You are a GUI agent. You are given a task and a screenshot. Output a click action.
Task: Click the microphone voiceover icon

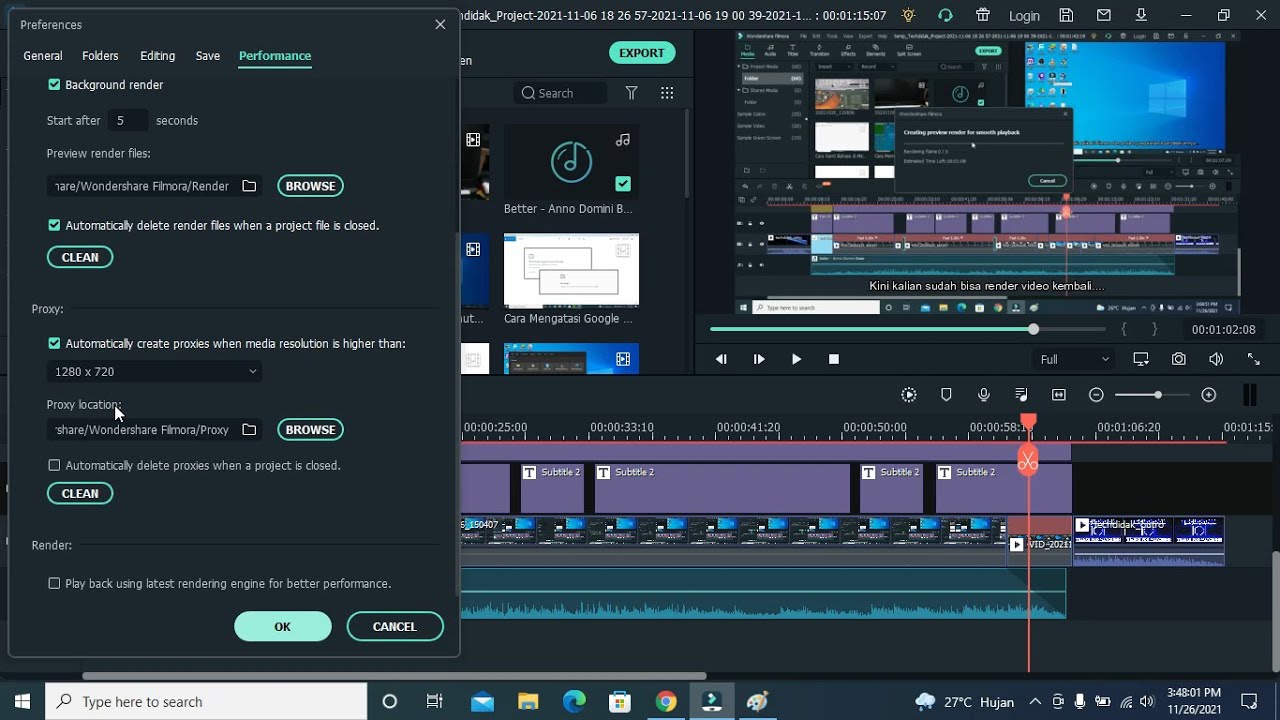(x=984, y=395)
